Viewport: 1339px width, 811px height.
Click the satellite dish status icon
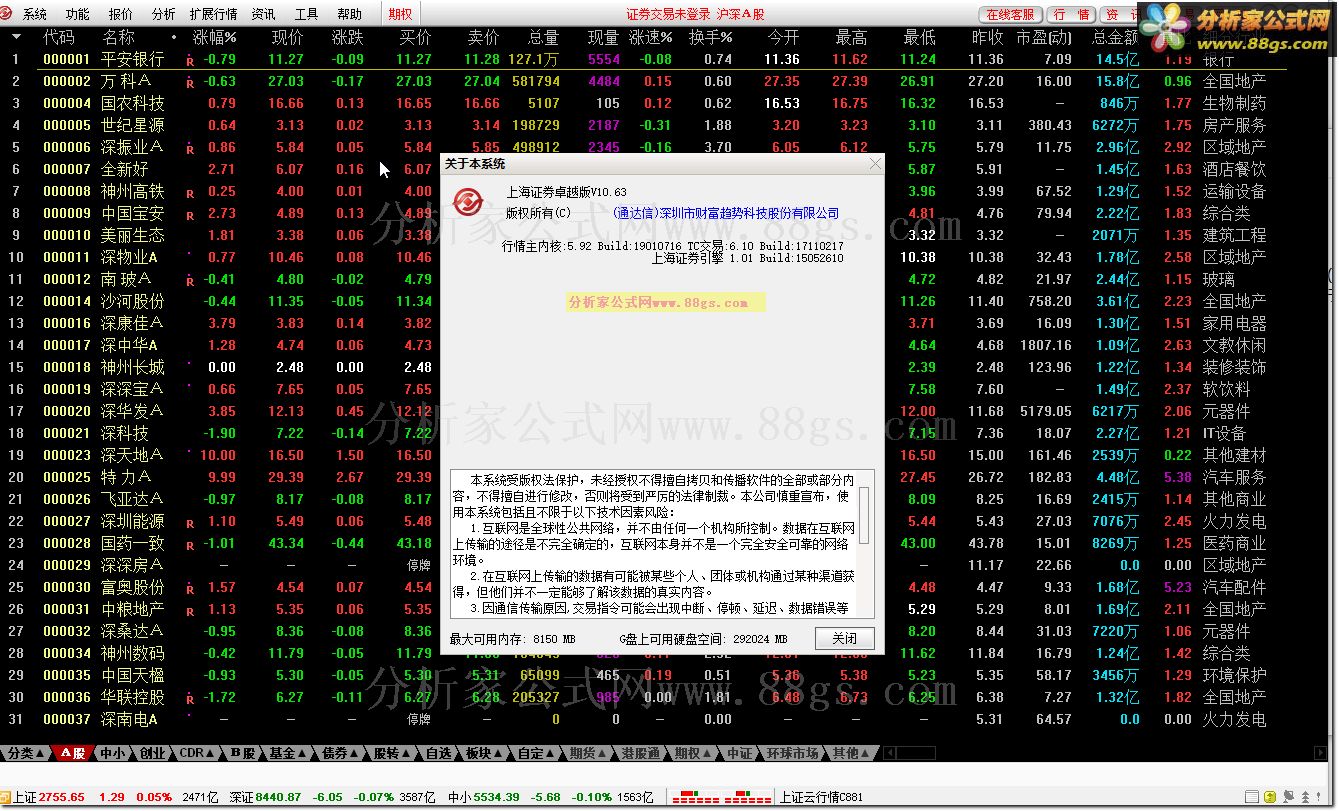tap(1288, 797)
